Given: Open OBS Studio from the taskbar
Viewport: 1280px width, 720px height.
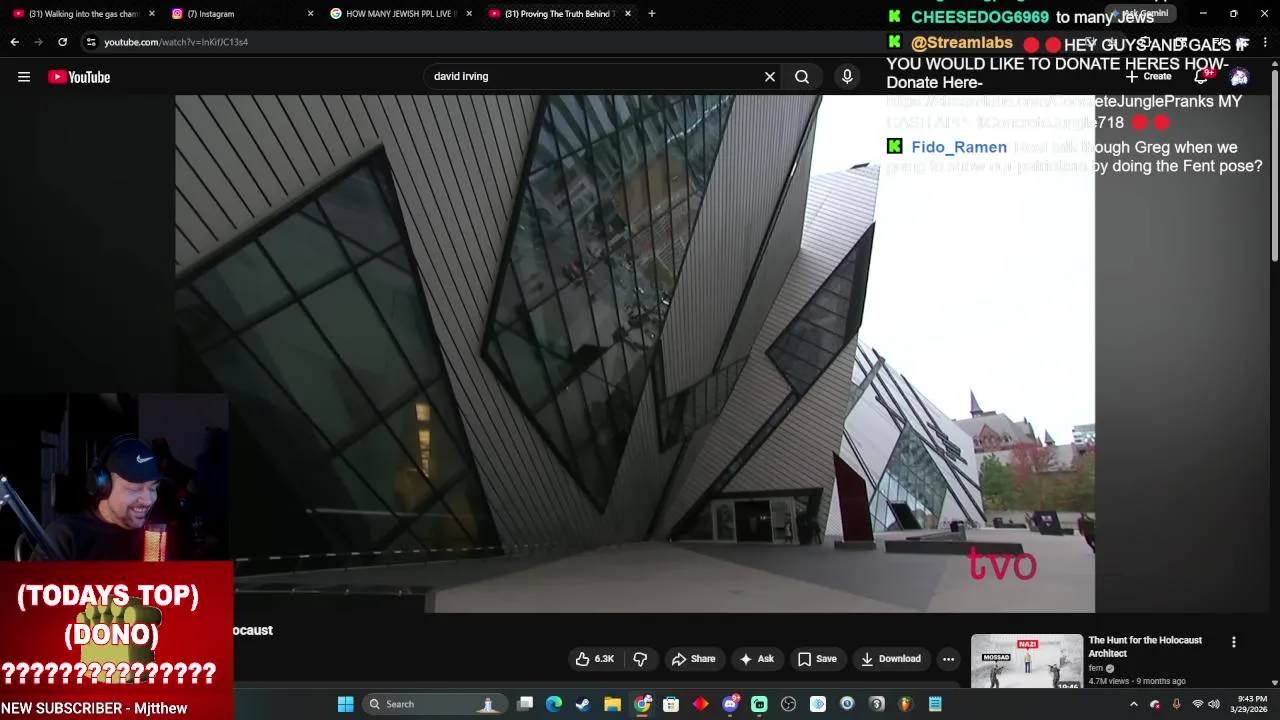Looking at the screenshot, I should (x=788, y=704).
